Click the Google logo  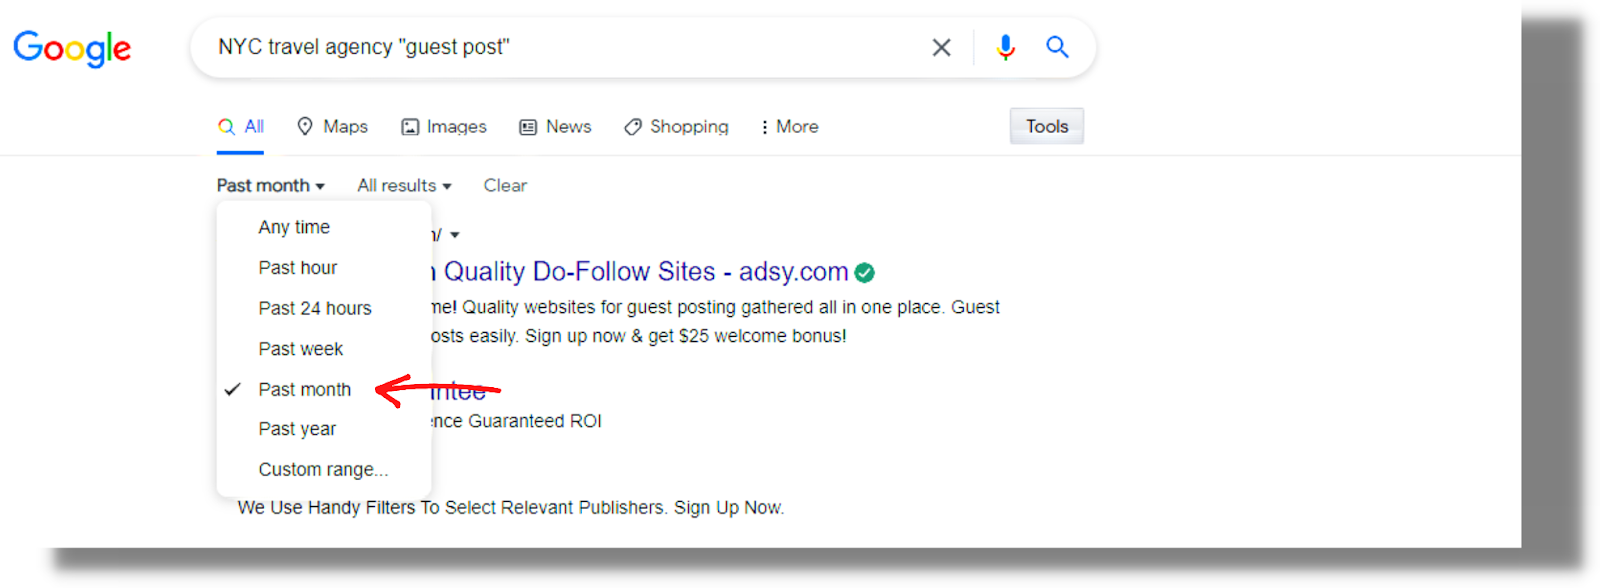[72, 48]
